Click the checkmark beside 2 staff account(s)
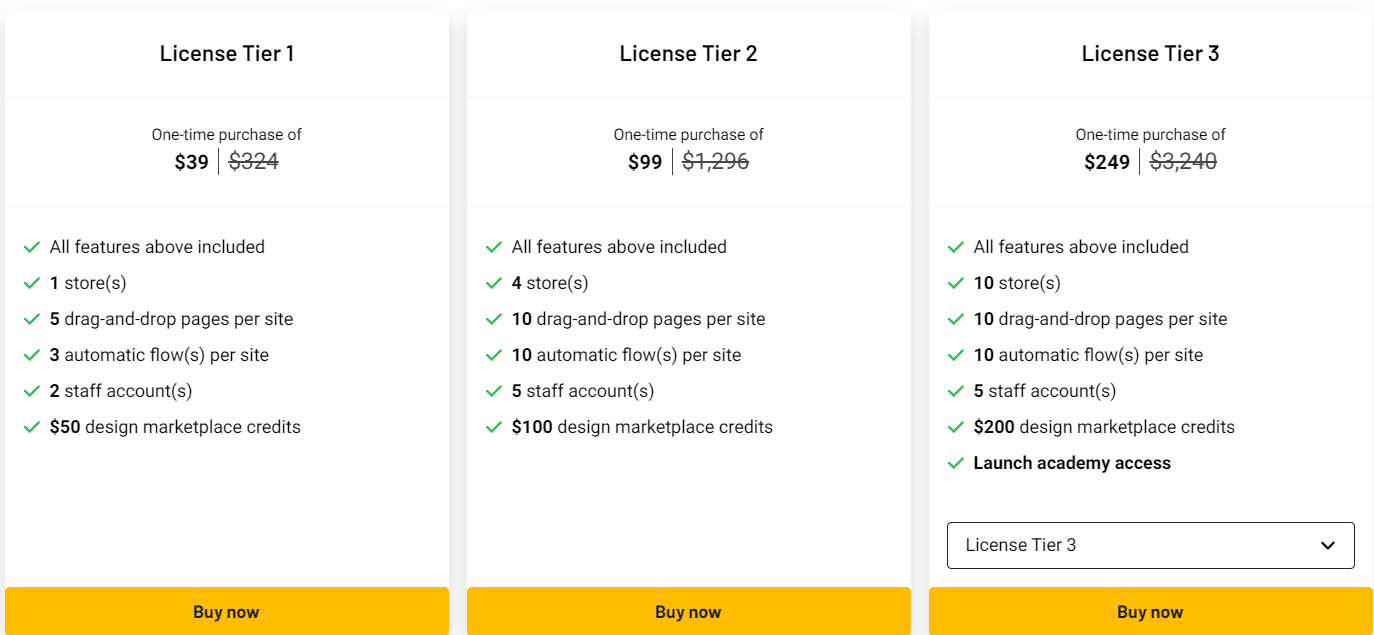The width and height of the screenshot is (1374, 635). tap(32, 390)
